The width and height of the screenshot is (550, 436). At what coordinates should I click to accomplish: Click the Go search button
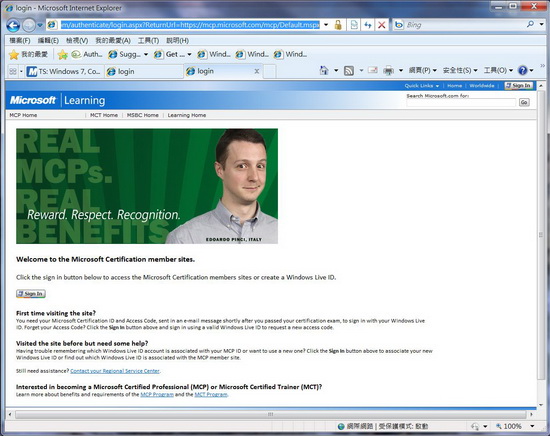coord(524,102)
